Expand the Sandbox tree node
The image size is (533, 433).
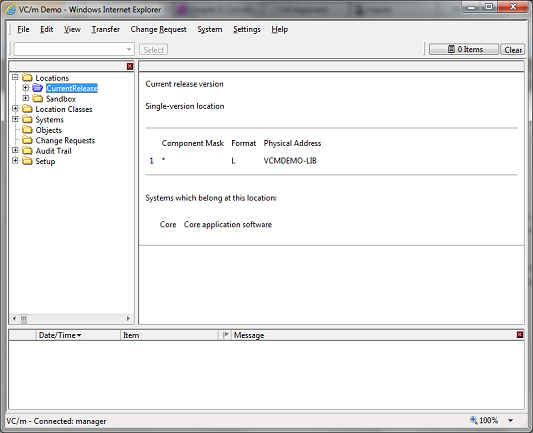coord(25,98)
